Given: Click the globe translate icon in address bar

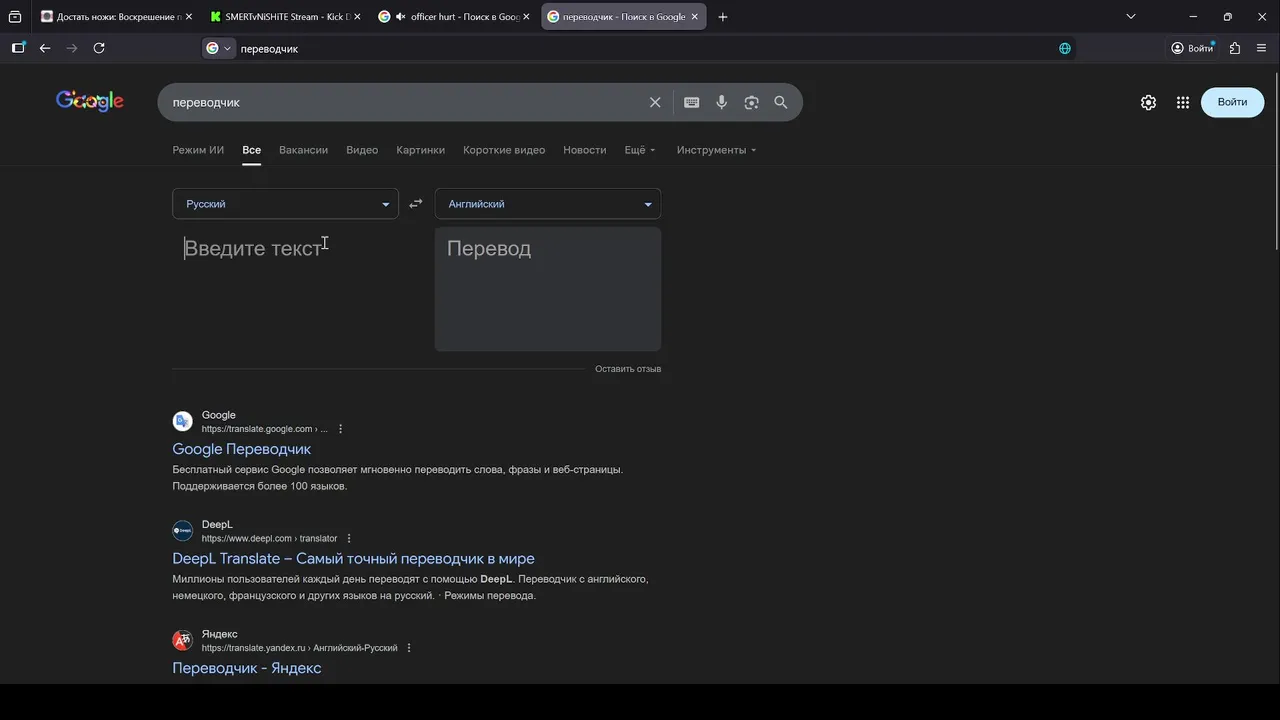Looking at the screenshot, I should (1065, 48).
